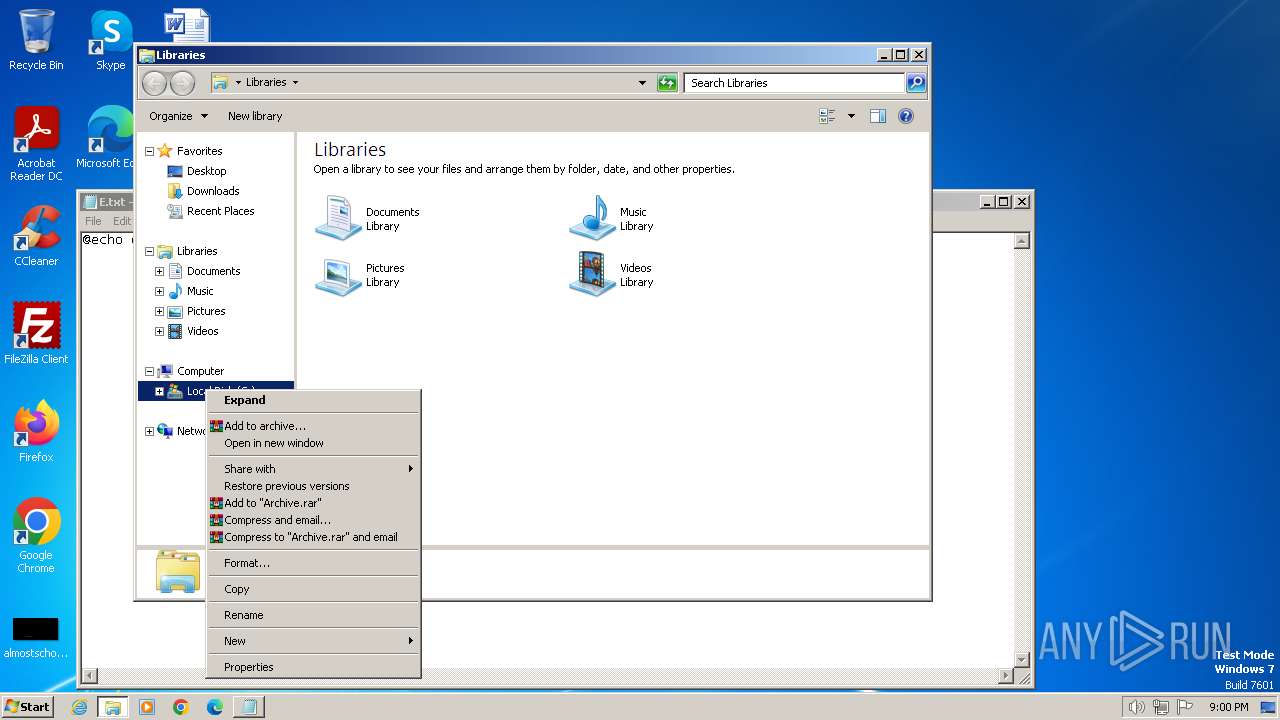Choose Open in new window

point(313,443)
